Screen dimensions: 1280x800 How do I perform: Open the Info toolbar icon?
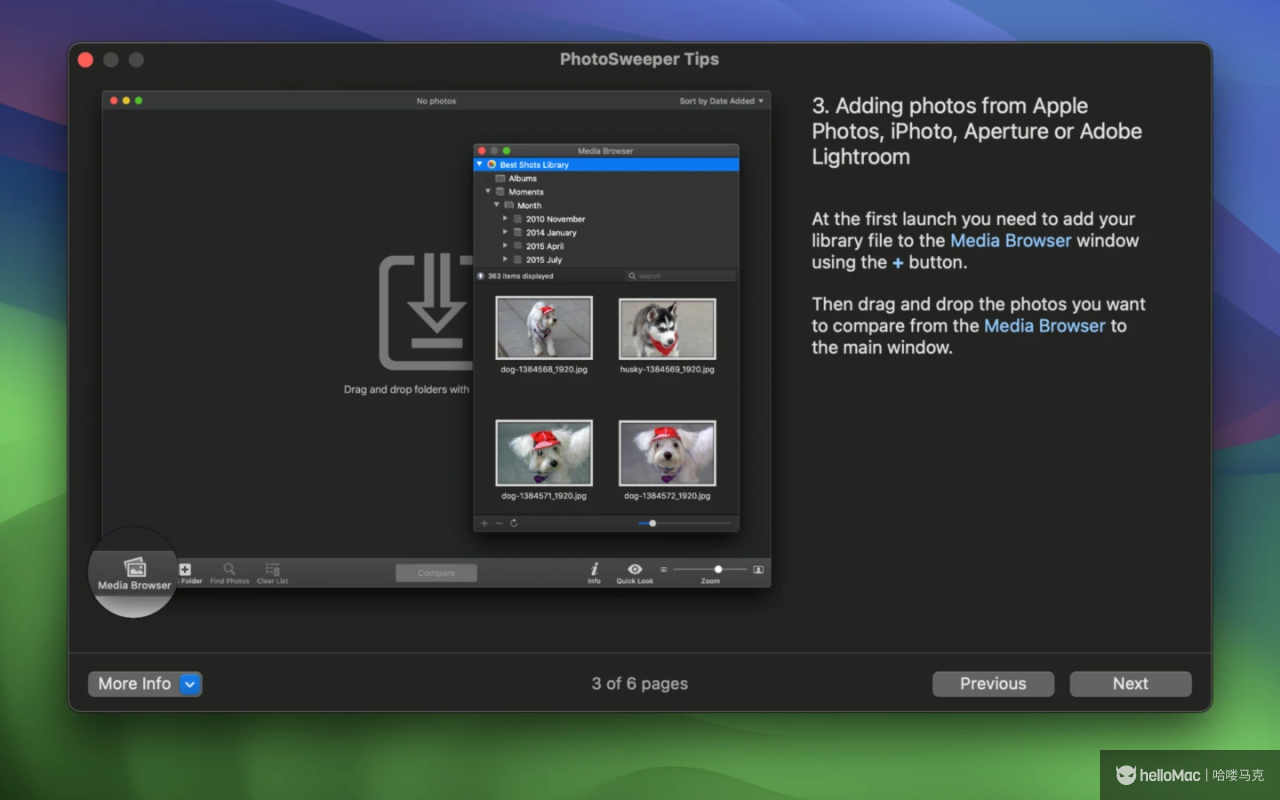(594, 569)
